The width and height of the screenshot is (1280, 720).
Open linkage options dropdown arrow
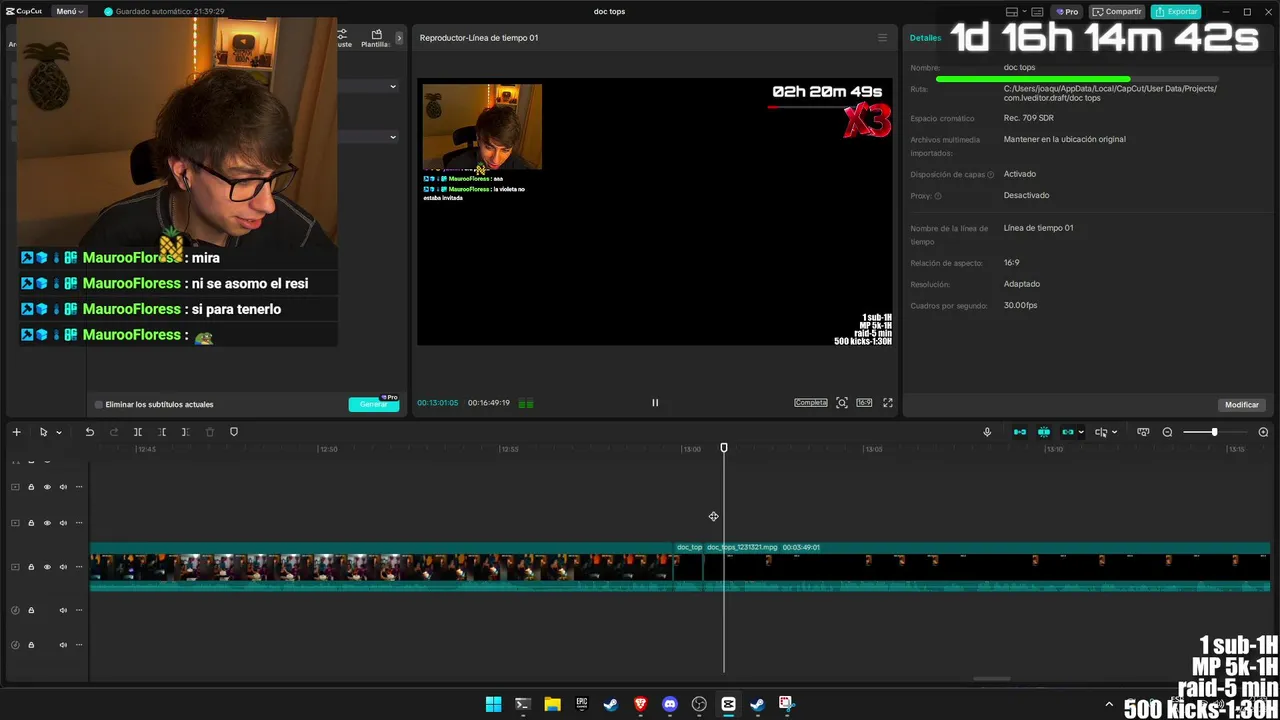1081,433
